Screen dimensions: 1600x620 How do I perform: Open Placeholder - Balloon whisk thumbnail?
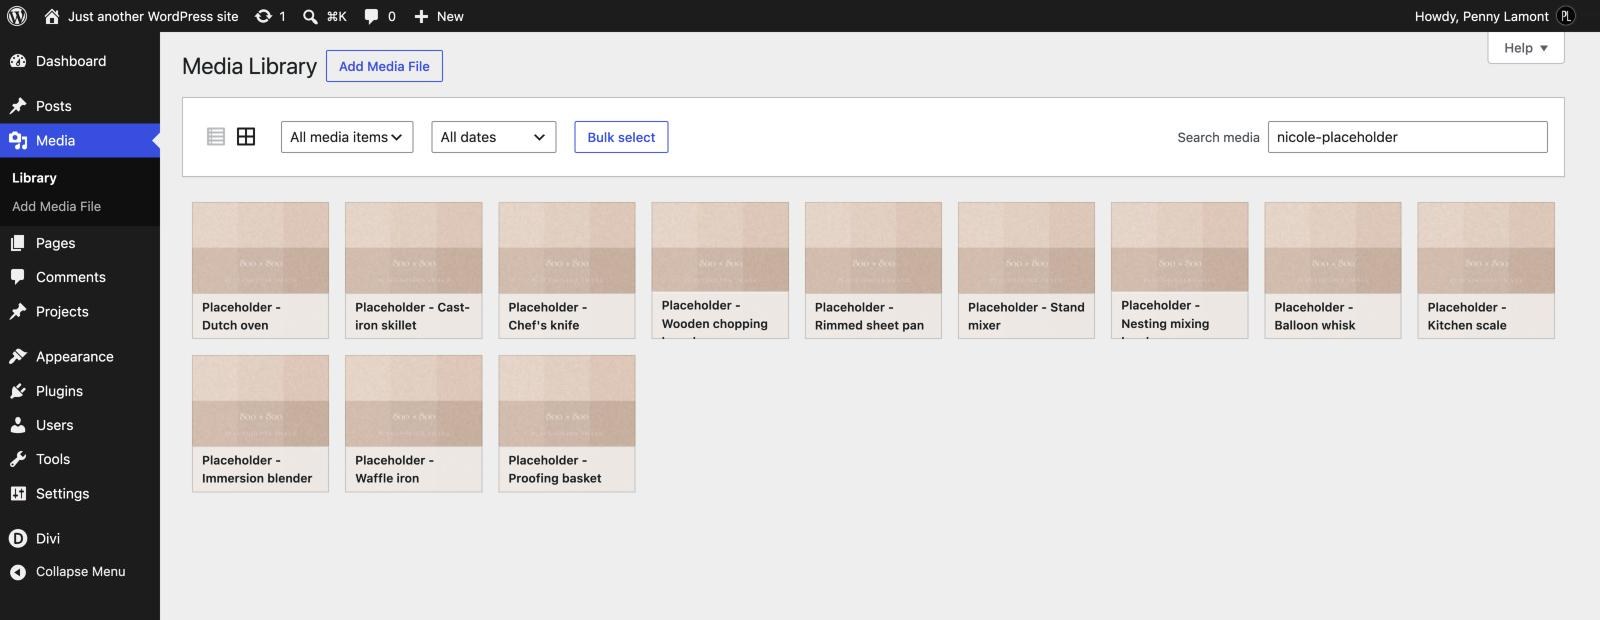click(x=1333, y=270)
